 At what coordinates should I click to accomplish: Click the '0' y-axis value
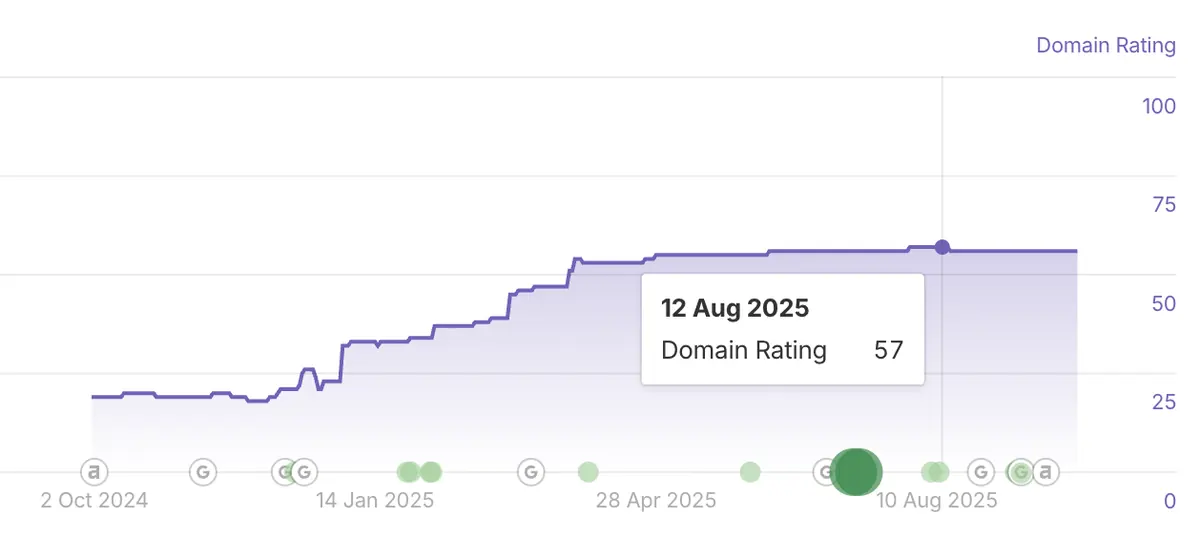pos(1170,501)
